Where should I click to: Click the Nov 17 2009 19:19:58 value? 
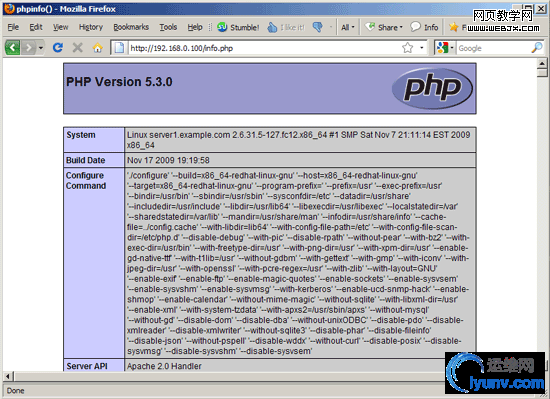(x=168, y=160)
